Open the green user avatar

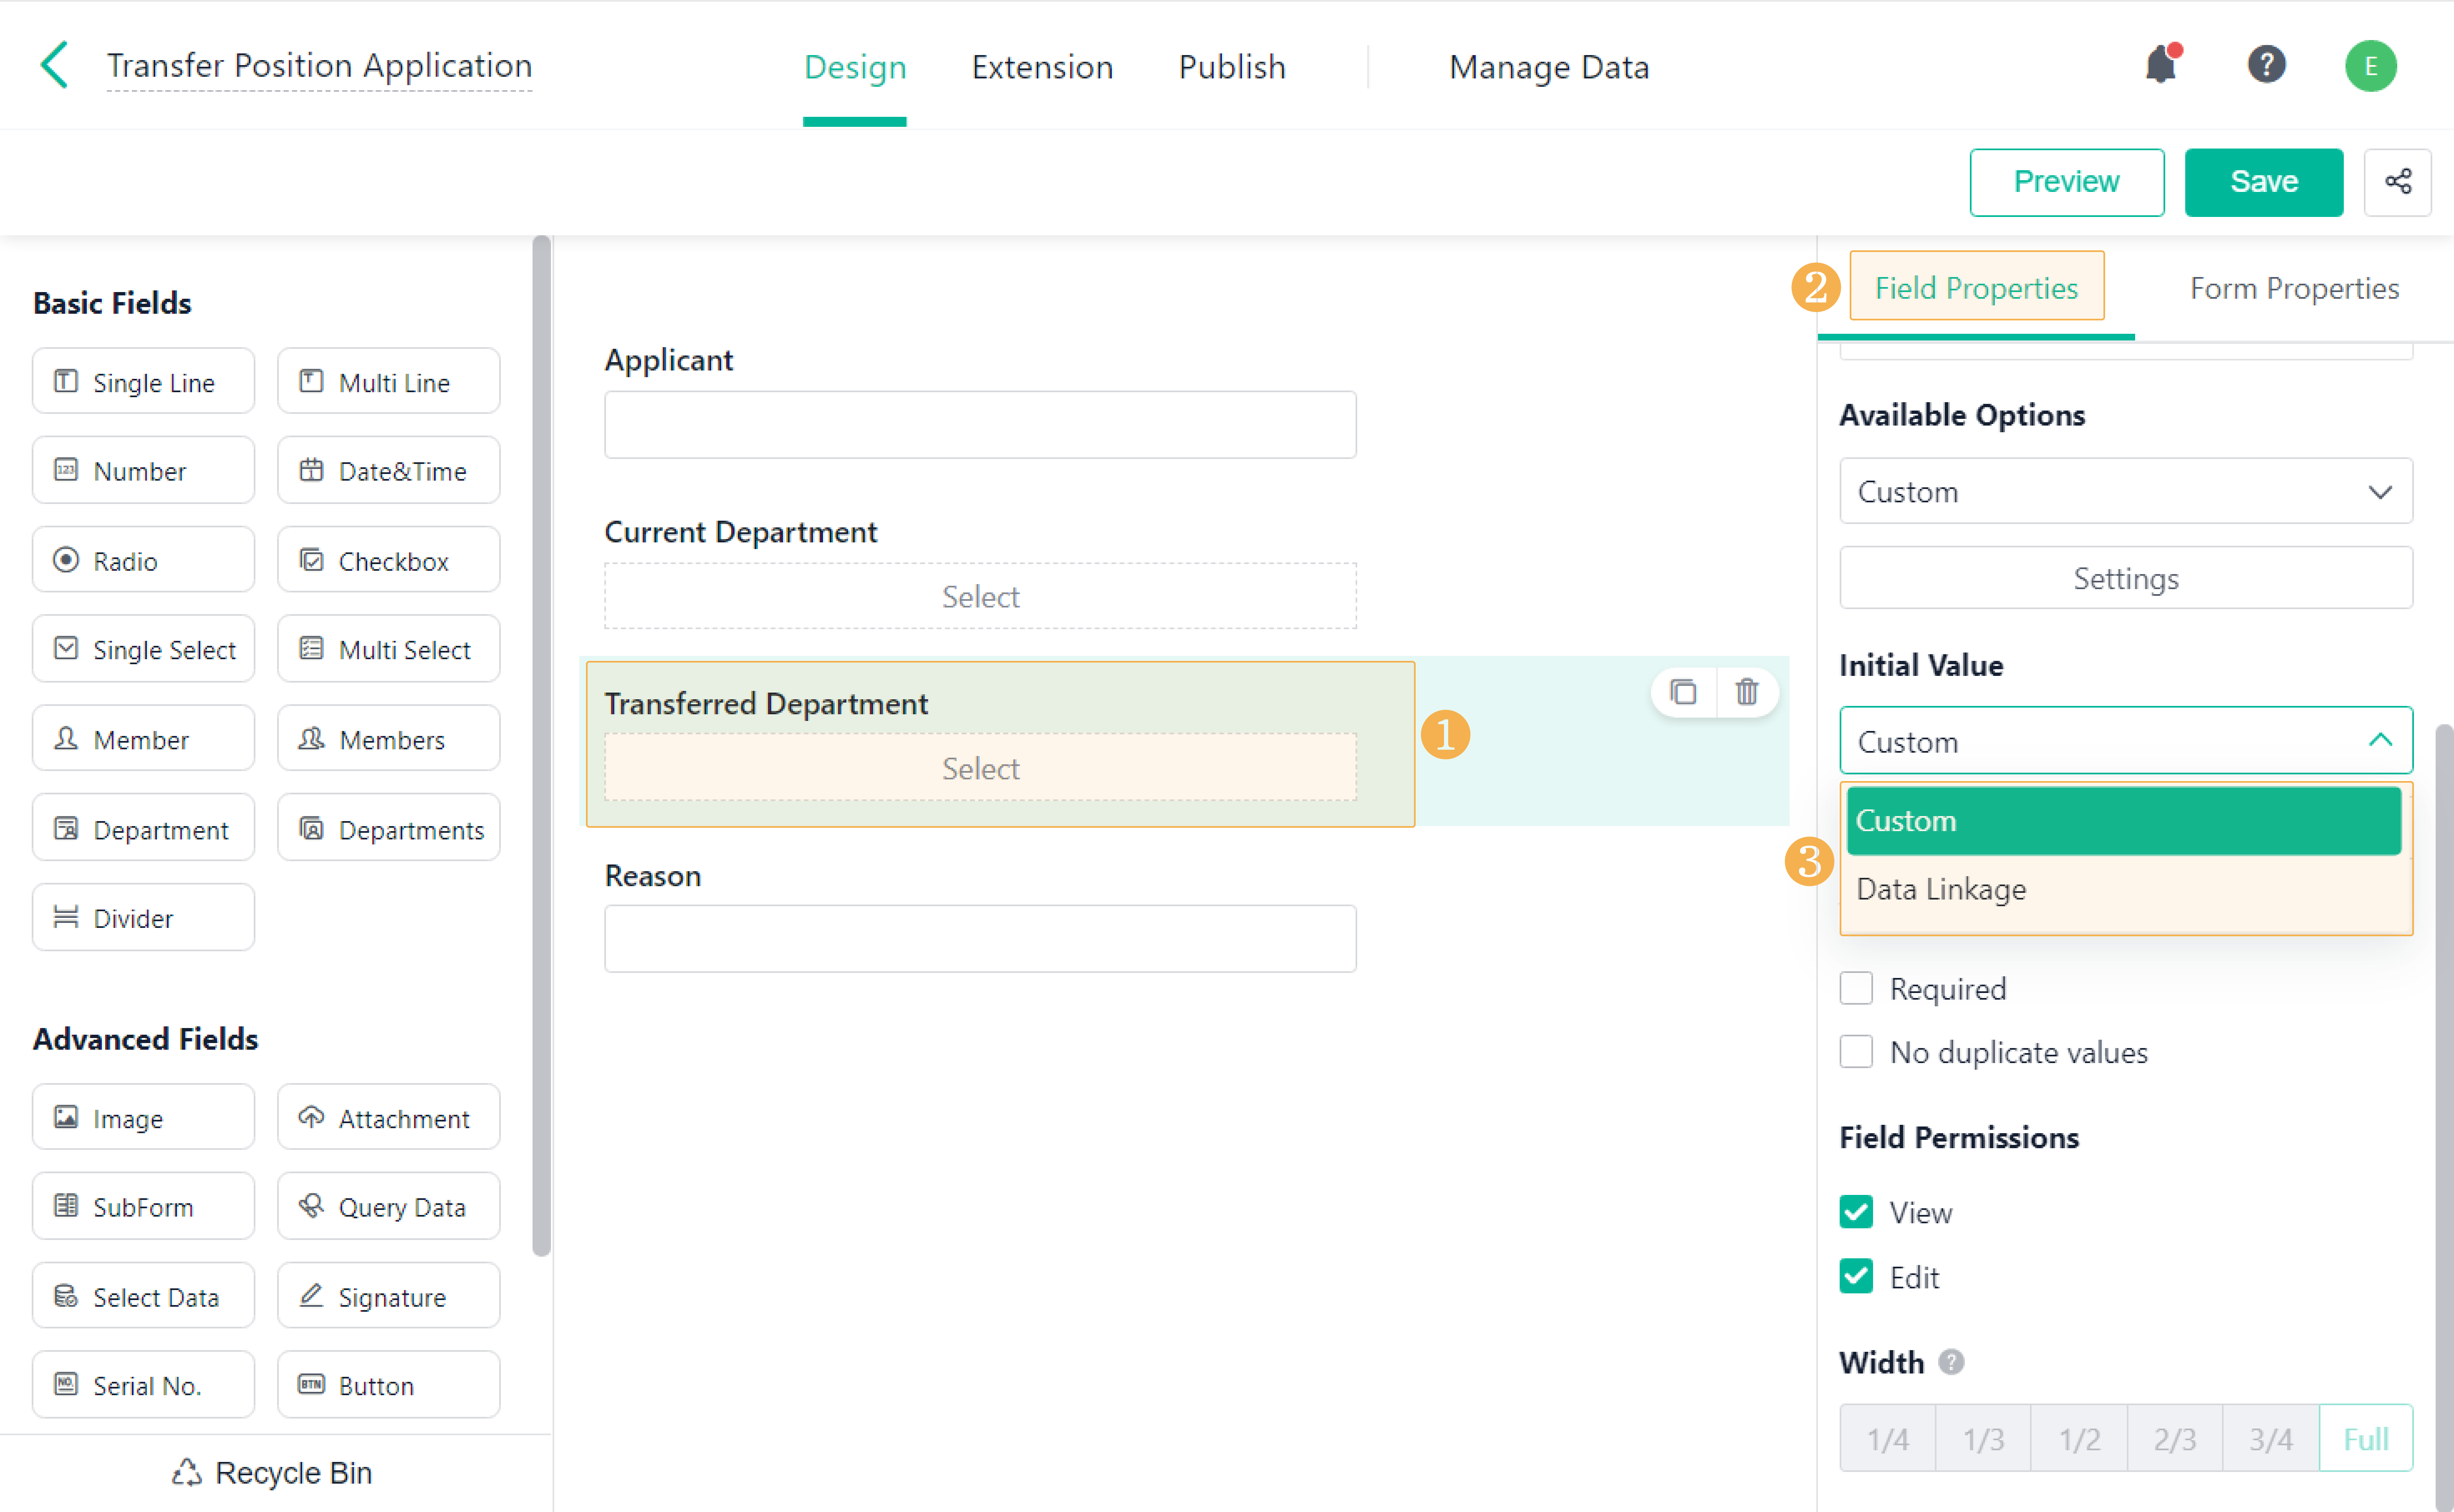[2370, 66]
